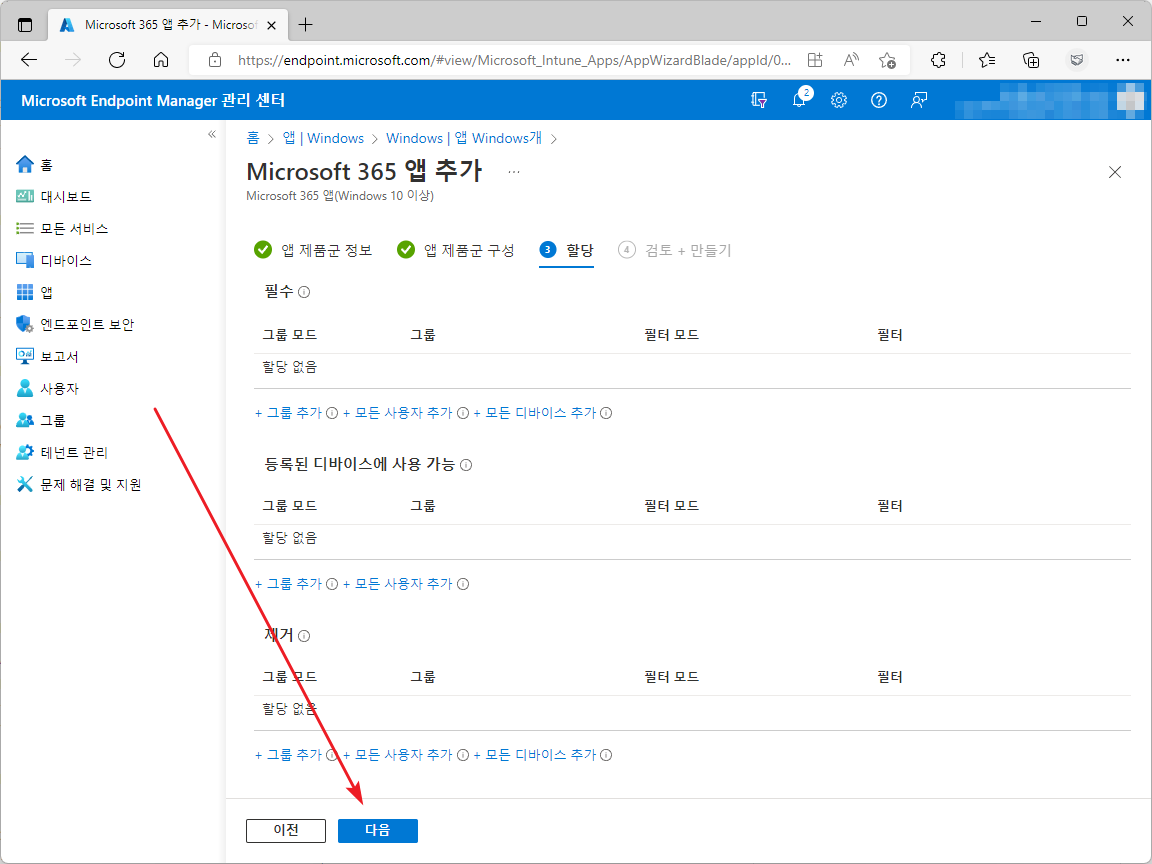The width and height of the screenshot is (1152, 864).
Task: Click the 앱 | Windows breadcrumb link
Action: coord(323,138)
